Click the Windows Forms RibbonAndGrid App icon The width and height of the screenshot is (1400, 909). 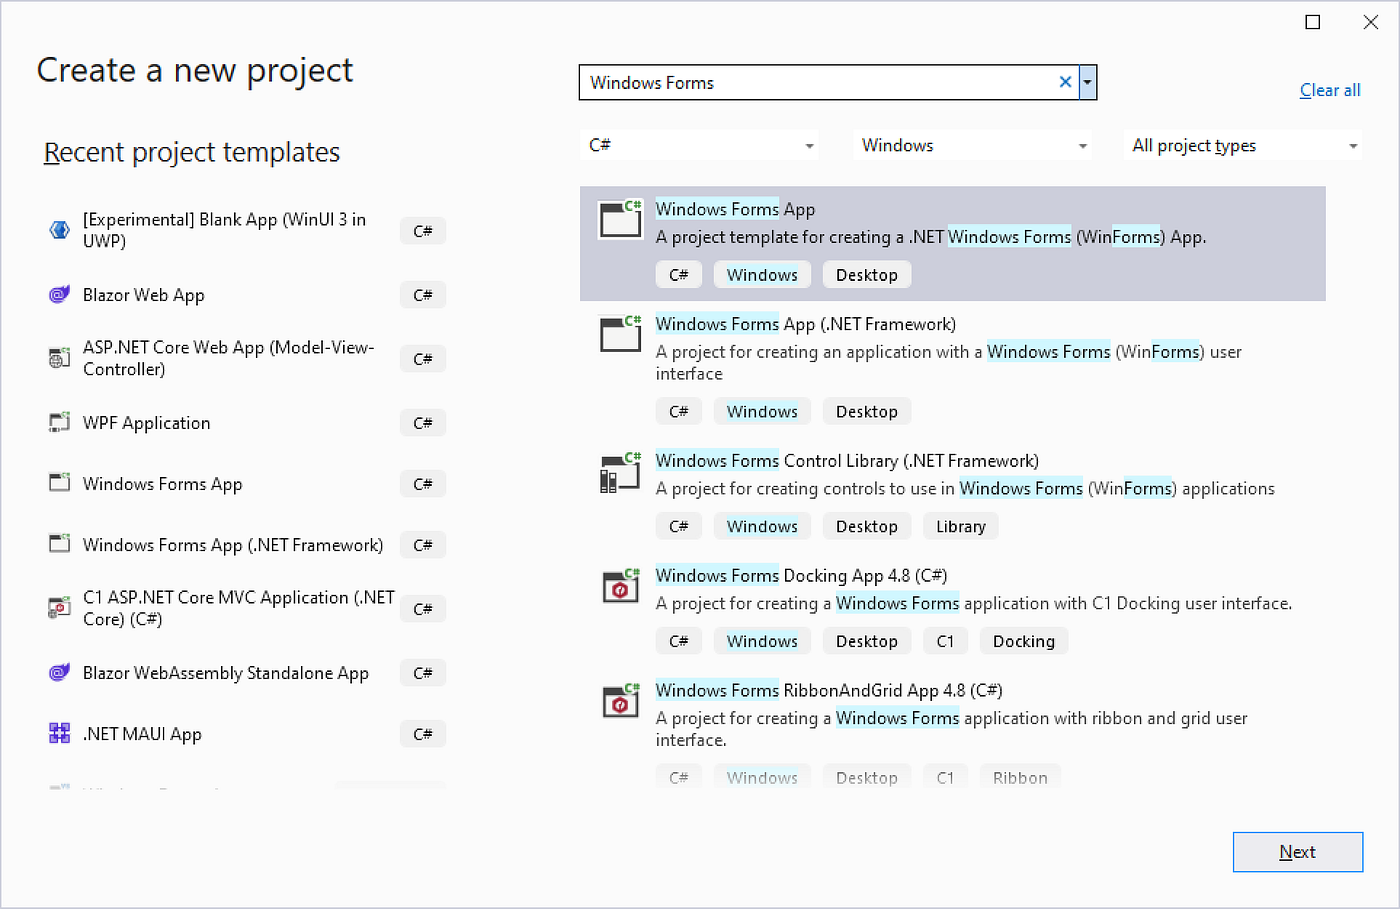tap(620, 703)
